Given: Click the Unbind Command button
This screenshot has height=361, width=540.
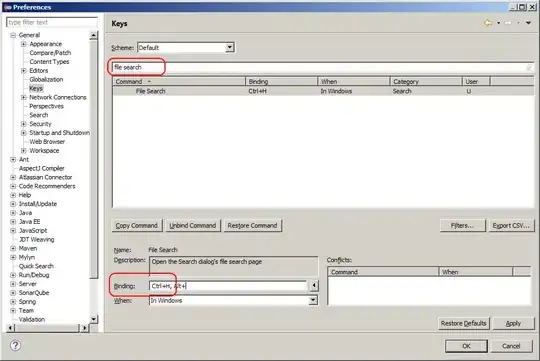Looking at the screenshot, I should point(193,226).
